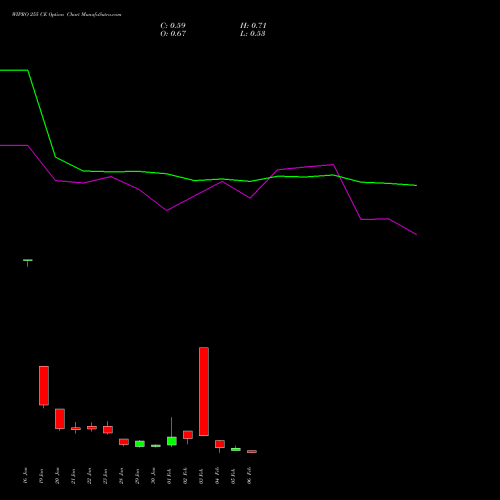This screenshot has height=500, width=500.
Task: Select the close value C: 0.59
Action: pyautogui.click(x=173, y=26)
